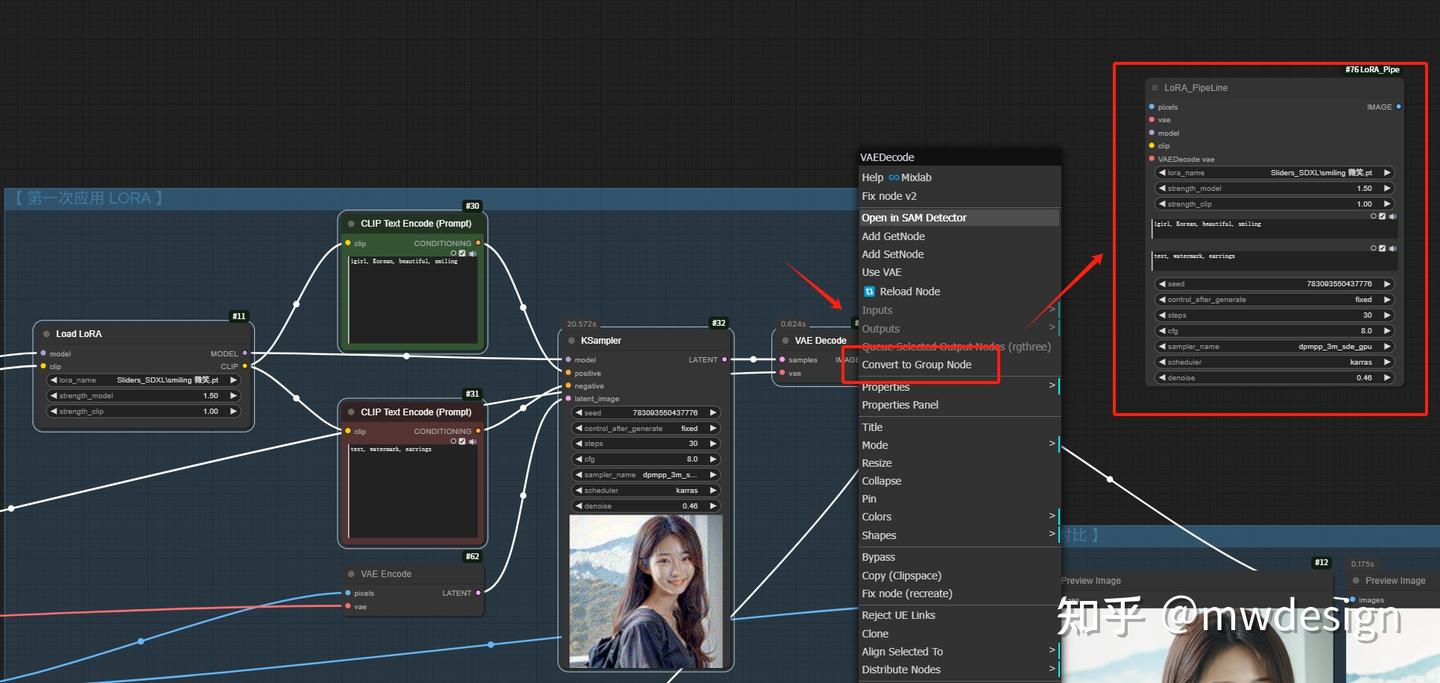
Task: Adjust the denoise value widget on KSampler
Action: point(645,505)
